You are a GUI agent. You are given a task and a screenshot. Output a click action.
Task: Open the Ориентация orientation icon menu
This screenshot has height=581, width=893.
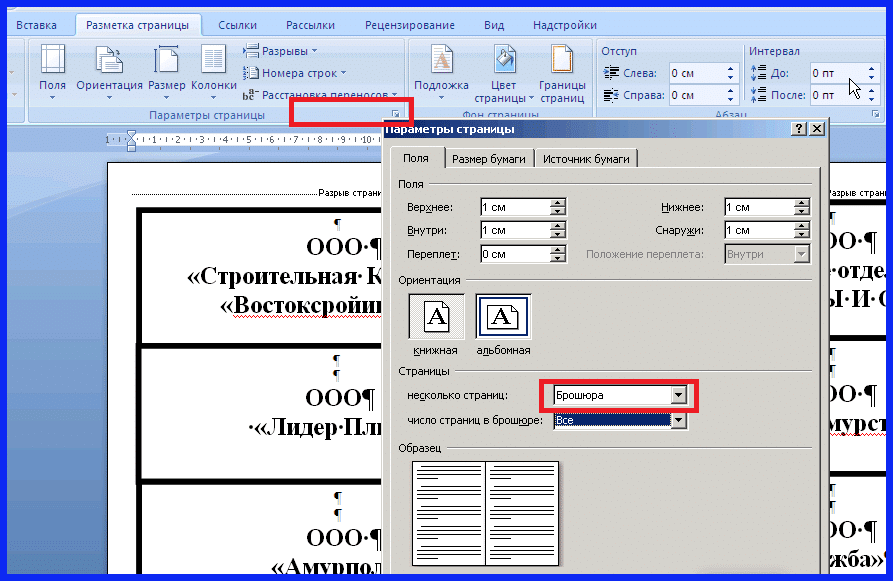(x=109, y=62)
